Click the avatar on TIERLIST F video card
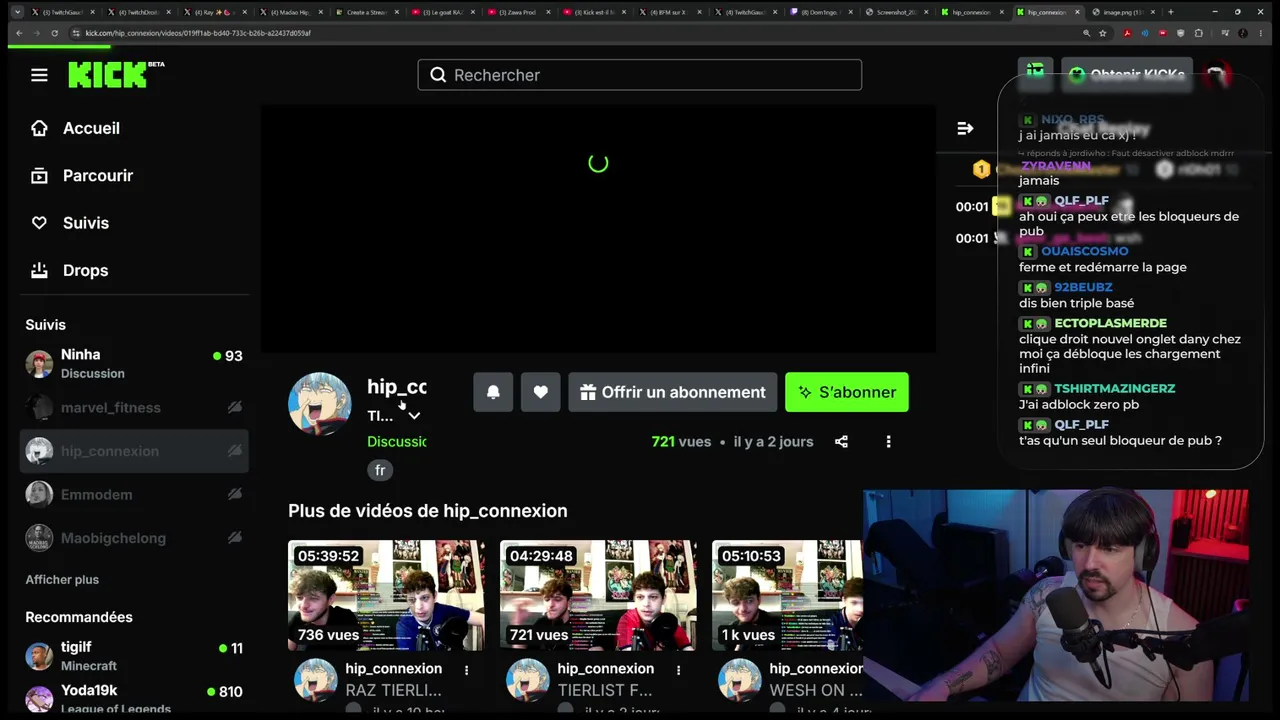This screenshot has width=1280, height=720. [527, 681]
